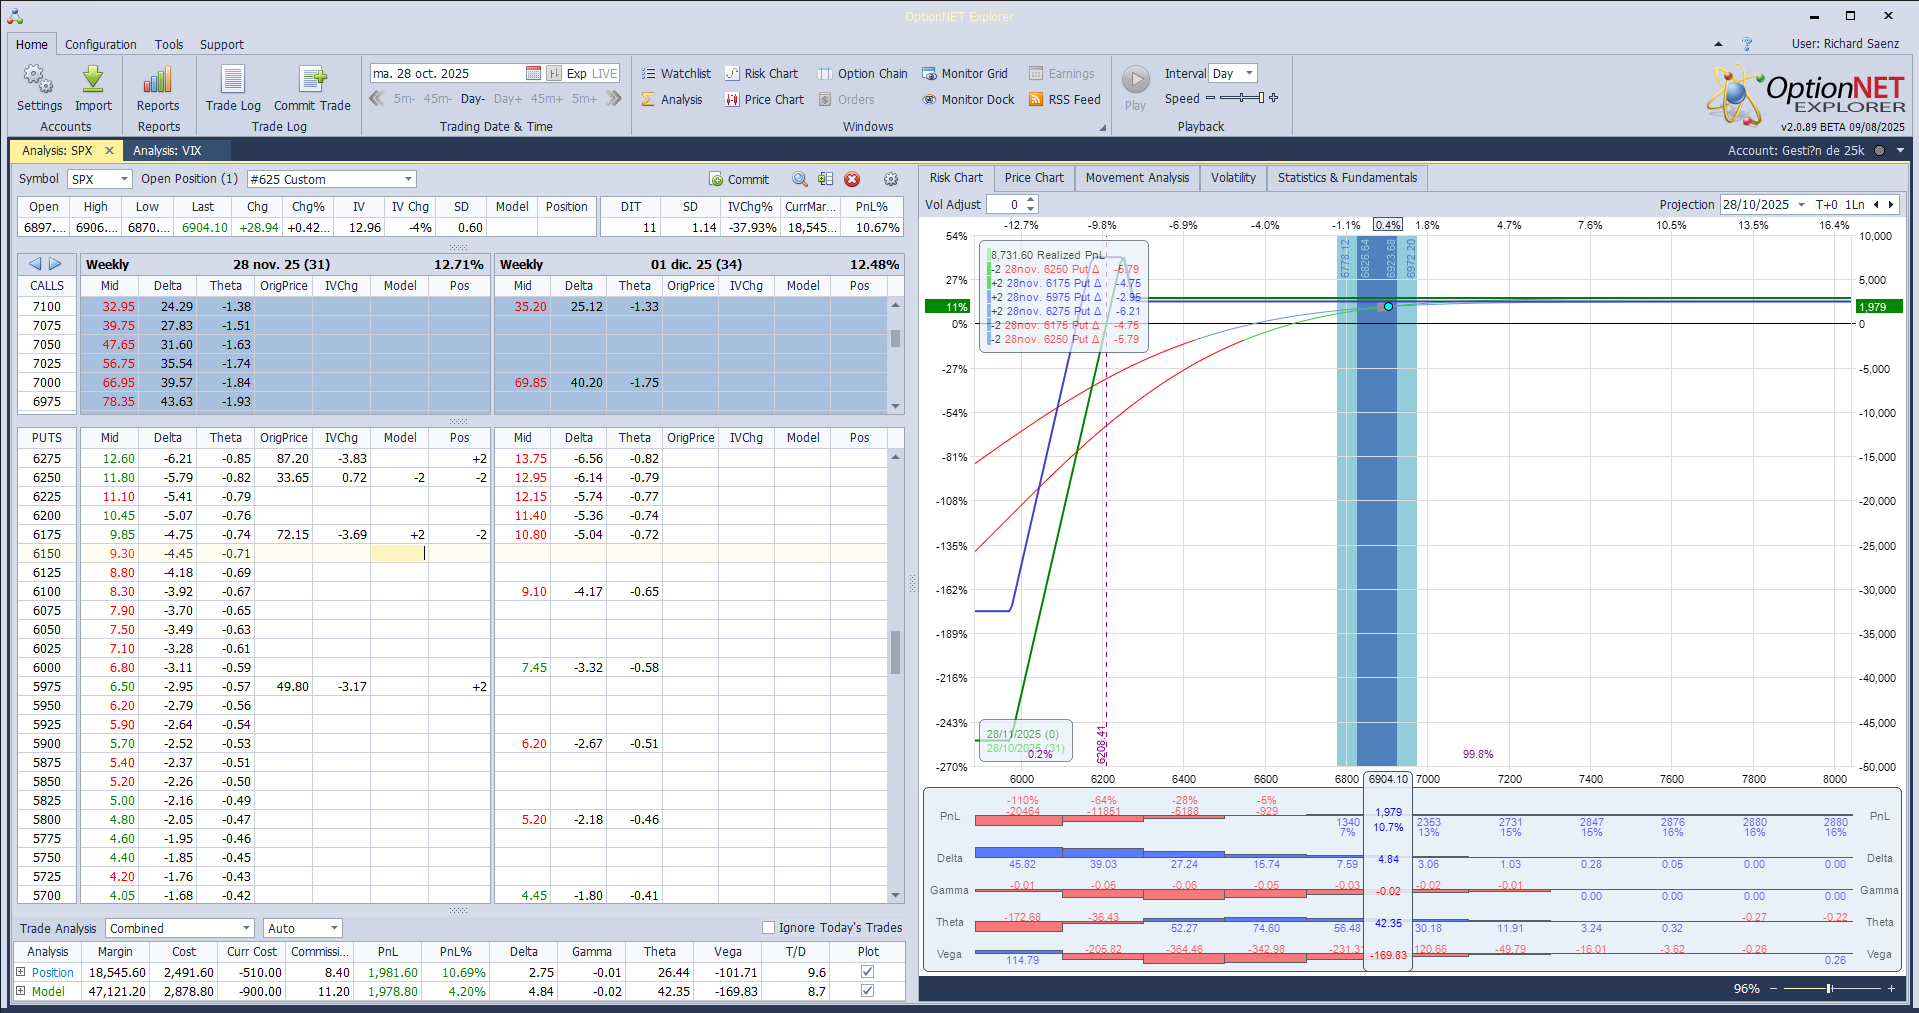Click the rewind double-chevron date arrow
Screen dimensions: 1919x1013
[377, 99]
